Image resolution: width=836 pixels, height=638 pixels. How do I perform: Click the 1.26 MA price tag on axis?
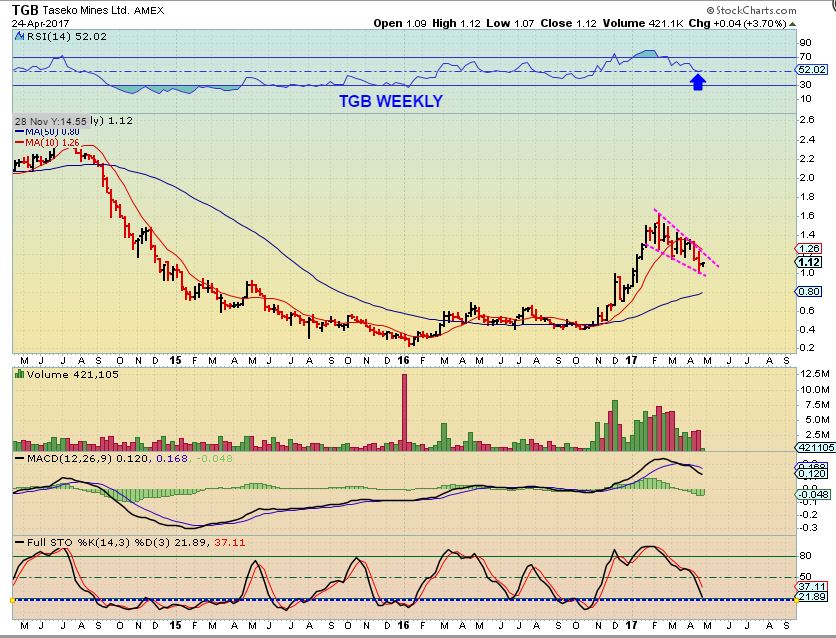(x=809, y=248)
